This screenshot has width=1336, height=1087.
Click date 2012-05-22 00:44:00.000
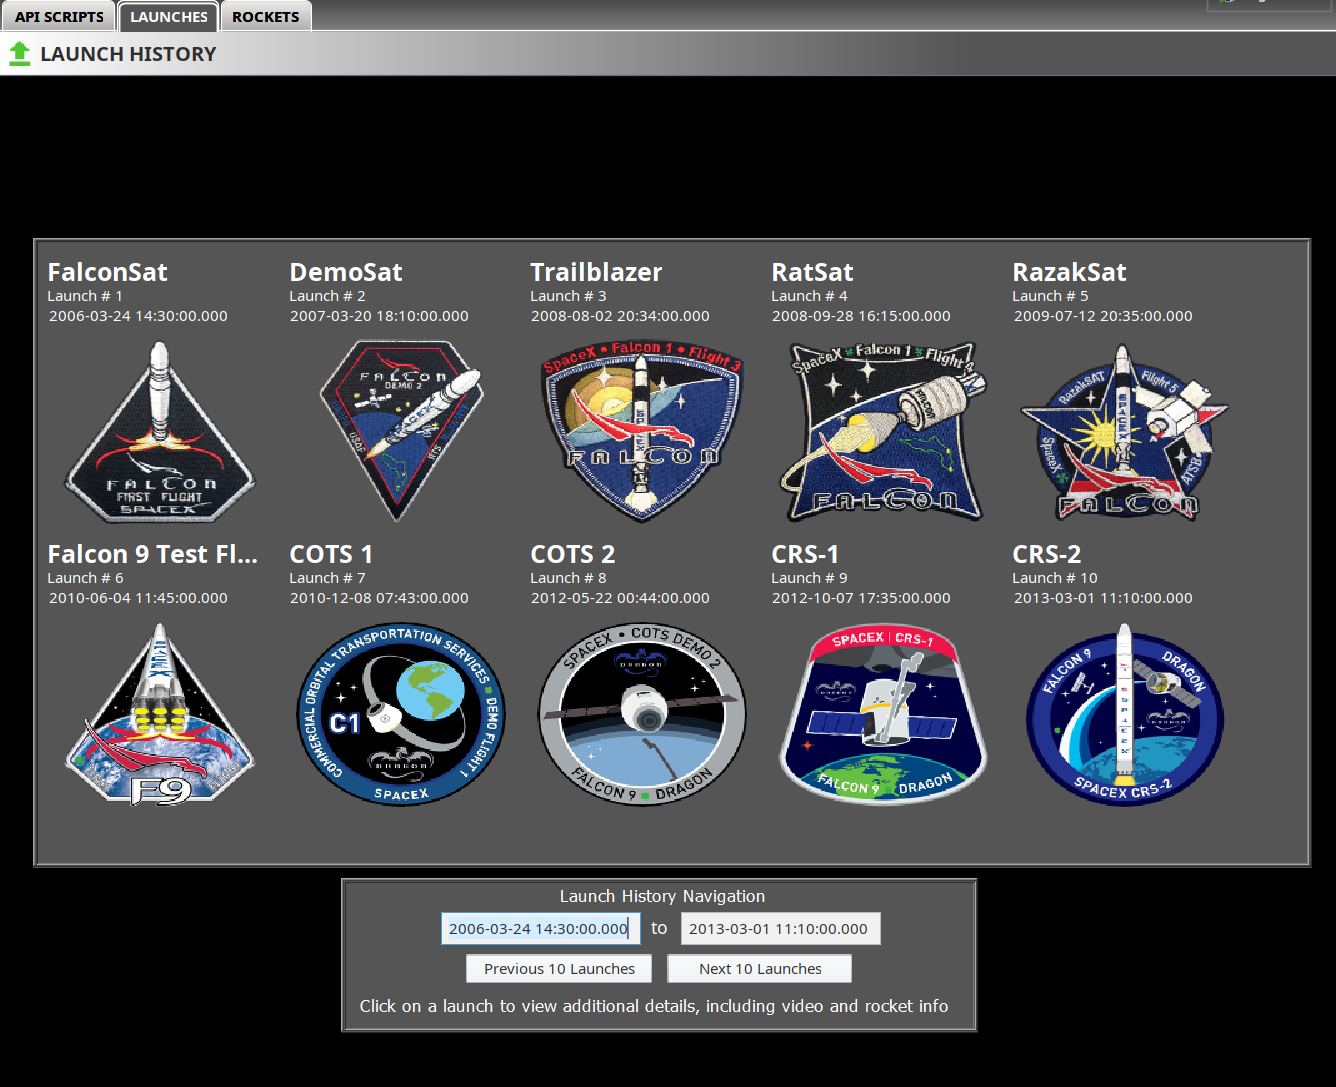(x=620, y=598)
